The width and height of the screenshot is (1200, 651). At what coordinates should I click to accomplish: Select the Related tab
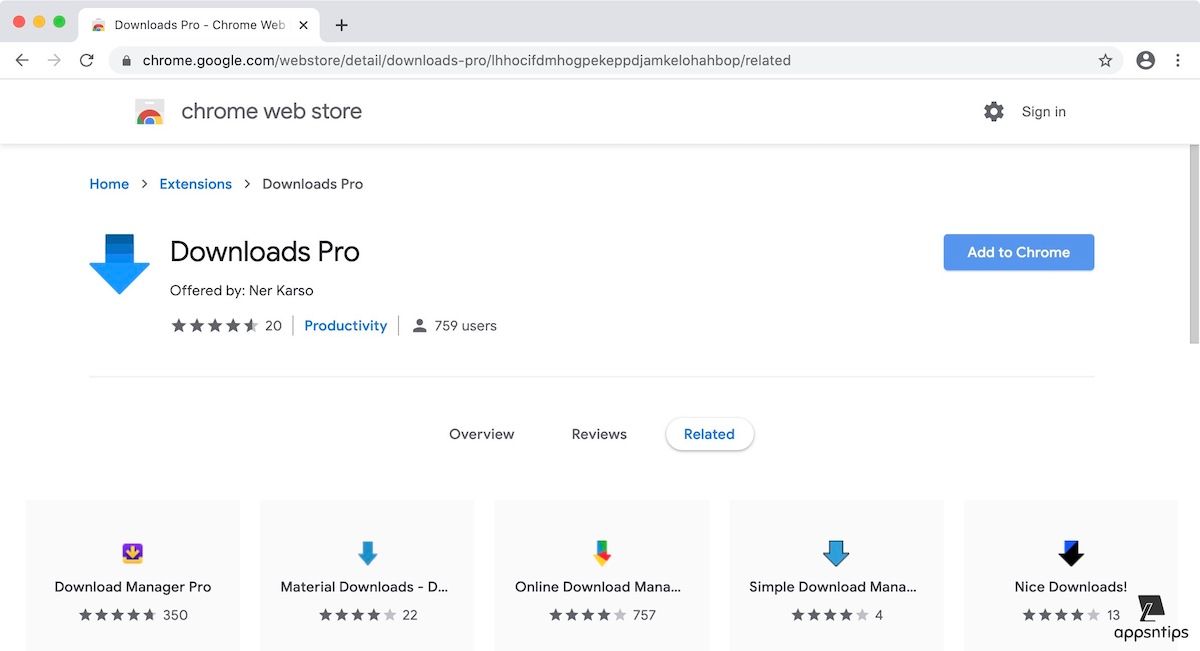pyautogui.click(x=709, y=434)
